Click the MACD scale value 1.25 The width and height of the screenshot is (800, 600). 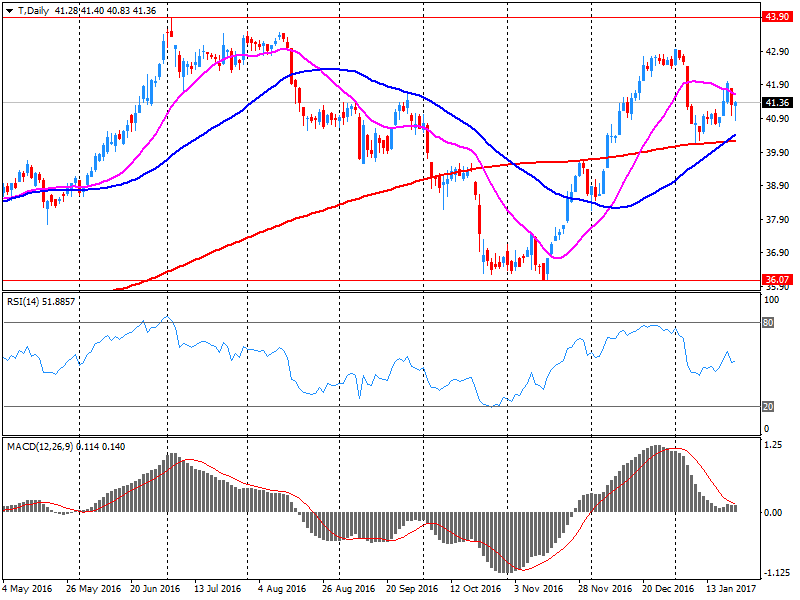[x=773, y=445]
